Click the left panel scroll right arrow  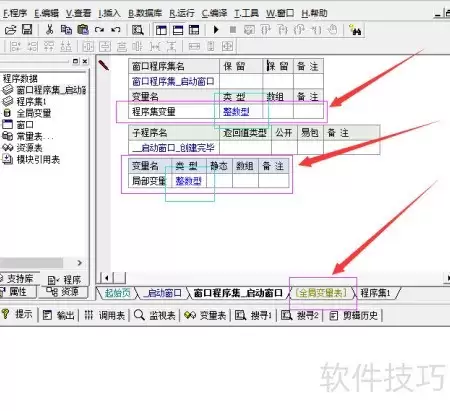coord(80,263)
